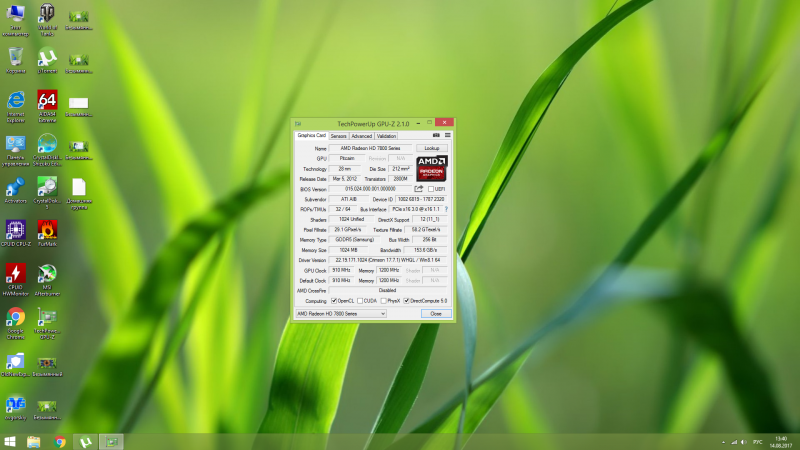This screenshot has width=800, height=450.
Task: Switch to the Sensors tab
Action: 338,136
